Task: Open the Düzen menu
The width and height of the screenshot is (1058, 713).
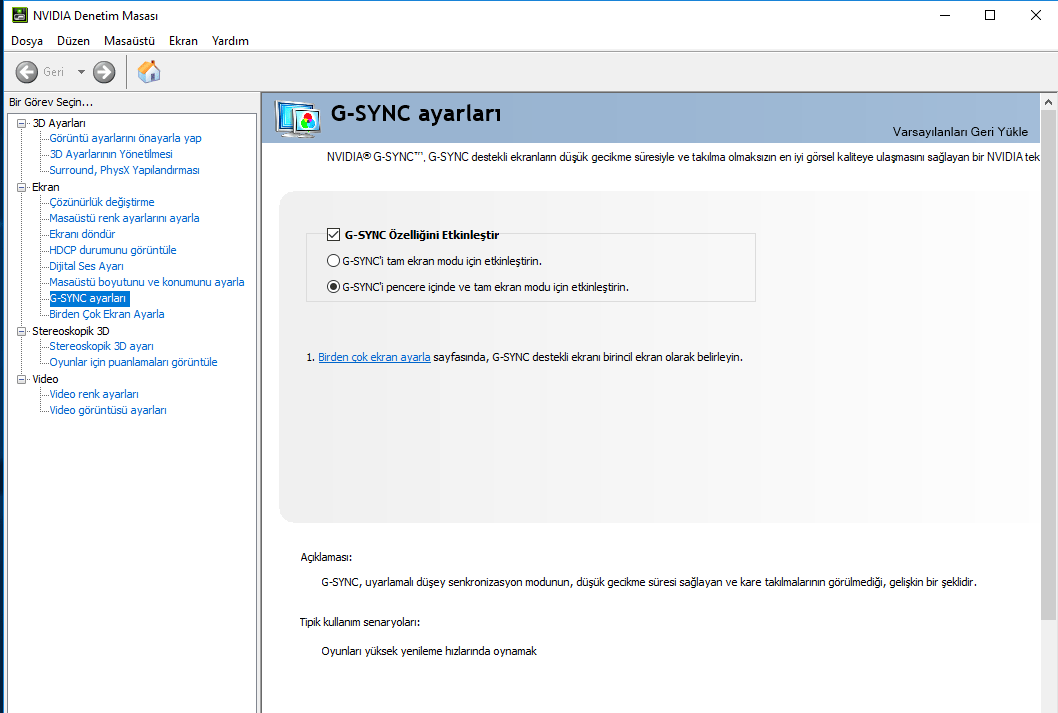Action: (x=74, y=41)
